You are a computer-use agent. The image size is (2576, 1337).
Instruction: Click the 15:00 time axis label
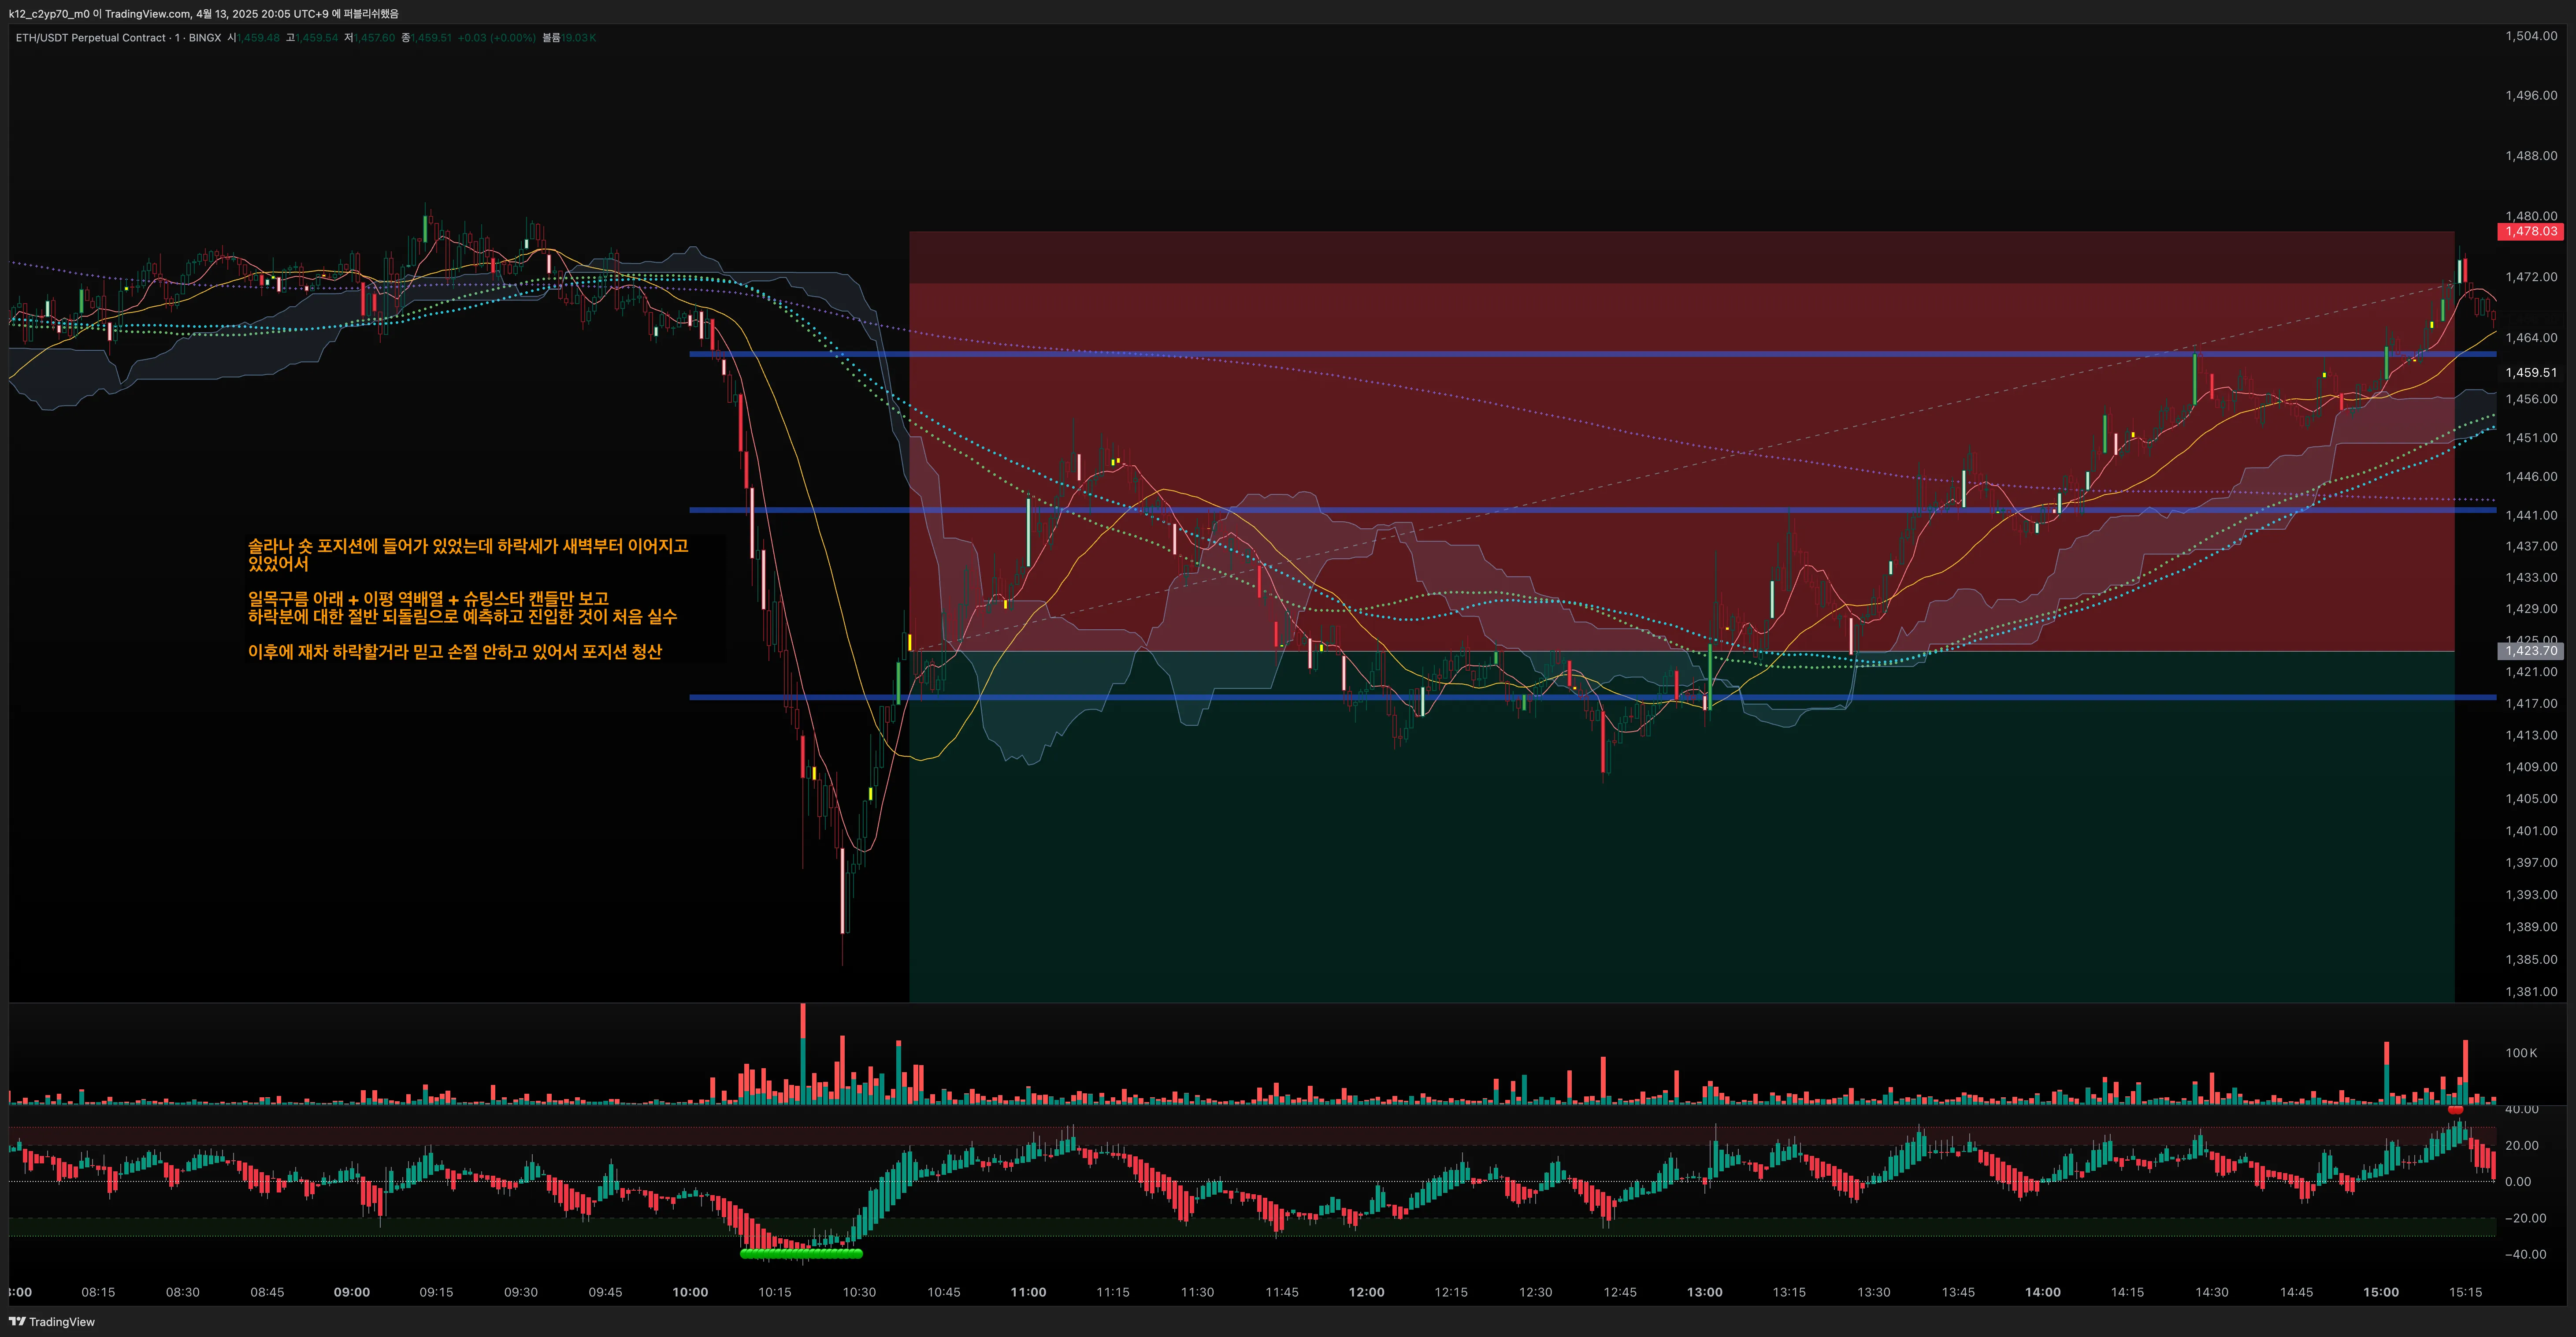2381,1292
